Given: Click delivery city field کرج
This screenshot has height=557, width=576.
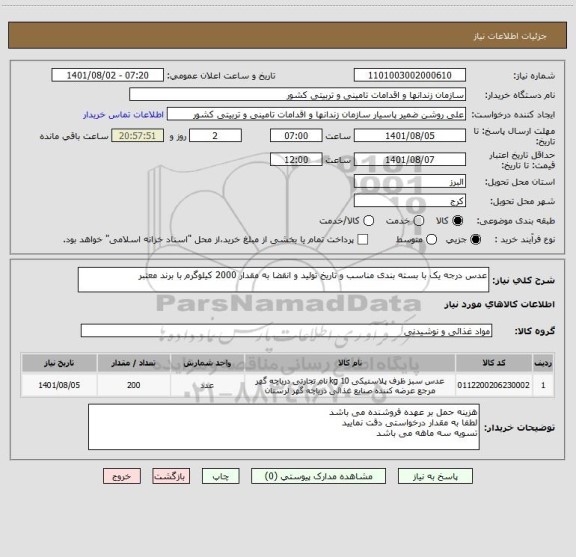Looking at the screenshot, I should point(410,201).
